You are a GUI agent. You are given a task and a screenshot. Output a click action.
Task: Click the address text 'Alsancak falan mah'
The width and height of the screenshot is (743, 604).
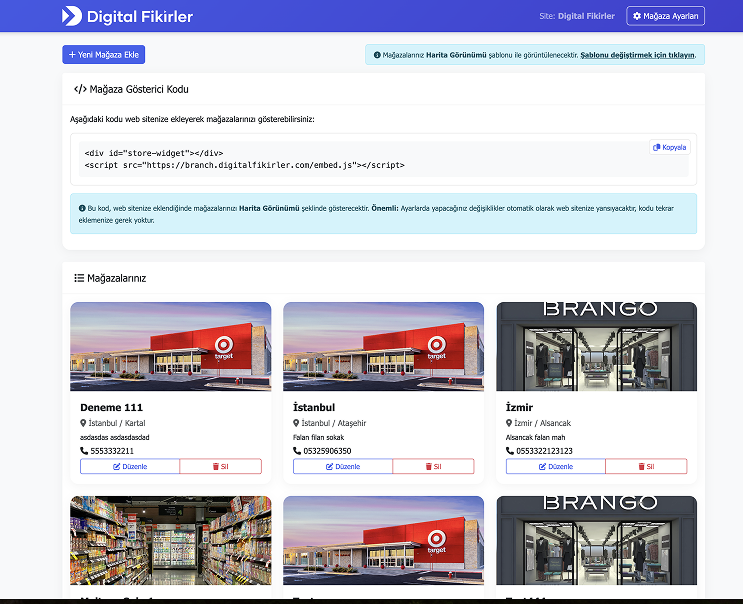click(x=535, y=437)
